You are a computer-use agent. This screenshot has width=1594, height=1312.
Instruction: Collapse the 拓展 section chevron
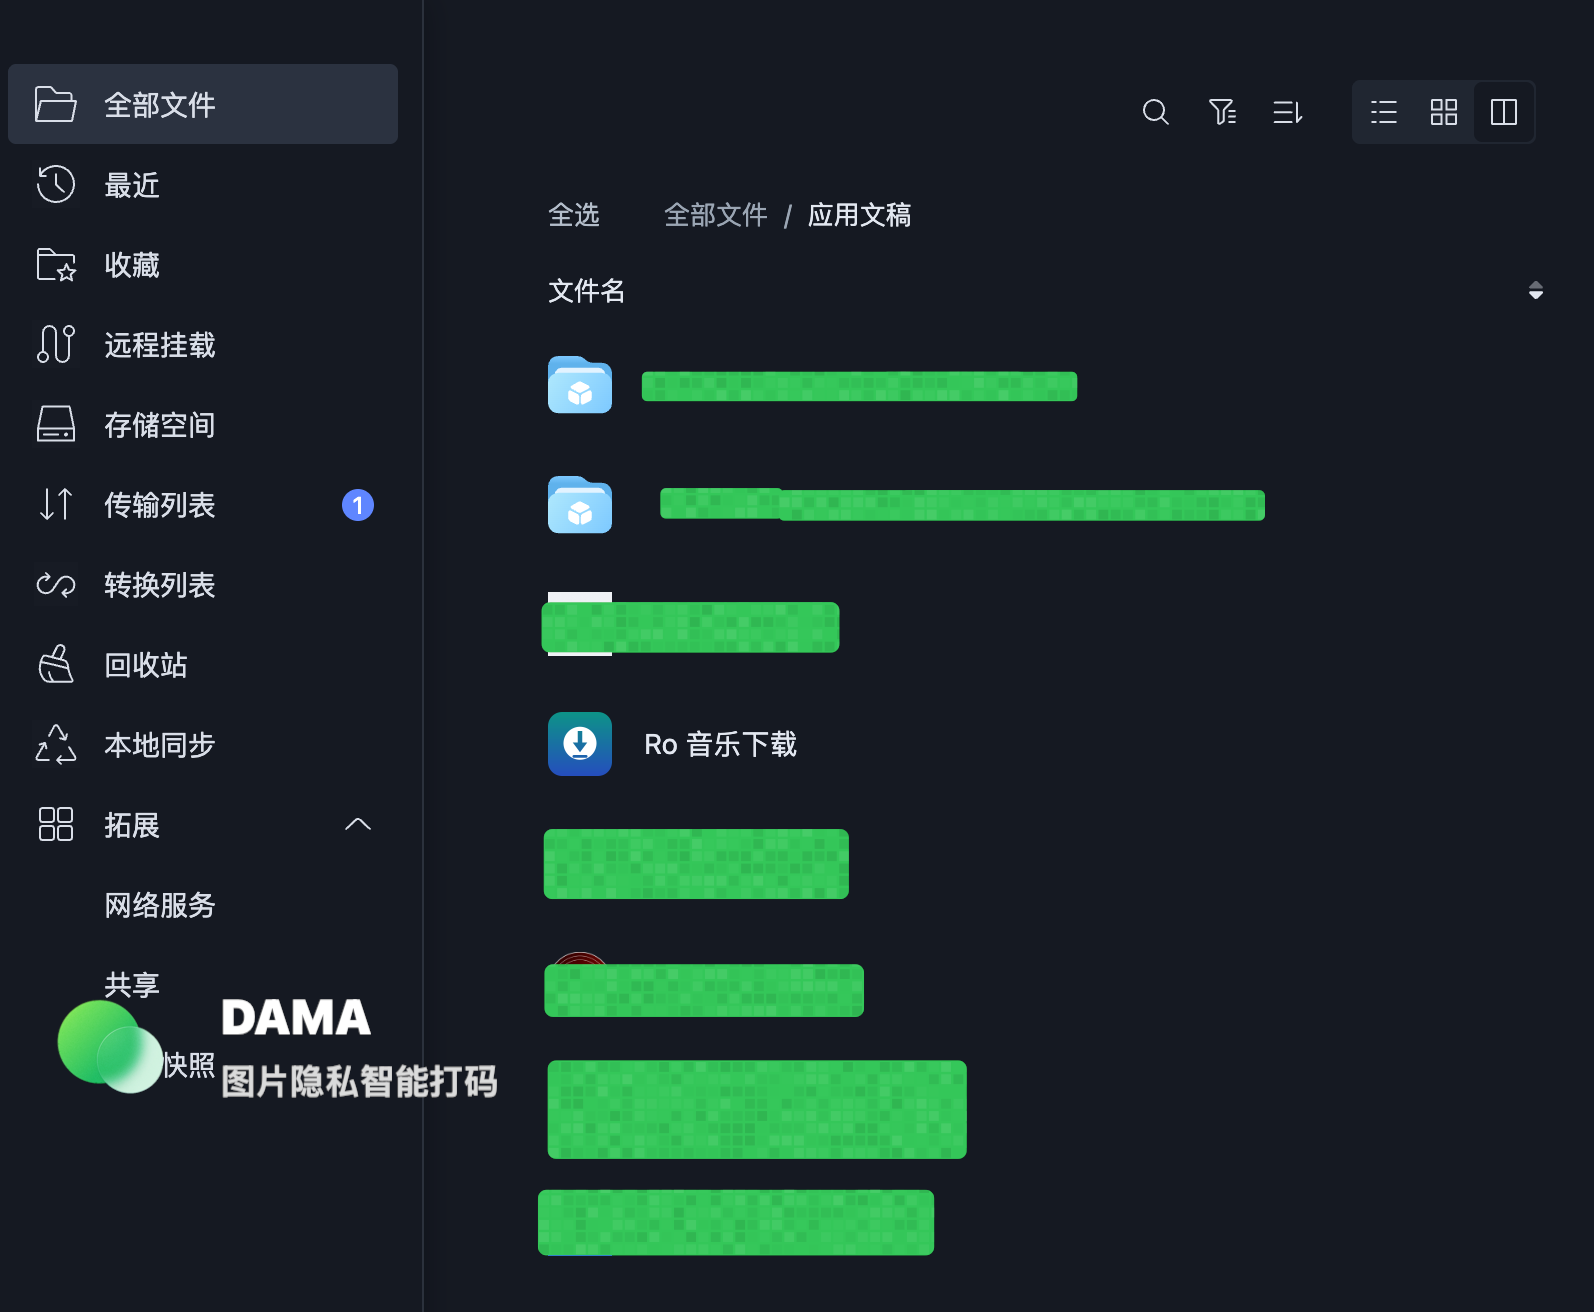[358, 824]
